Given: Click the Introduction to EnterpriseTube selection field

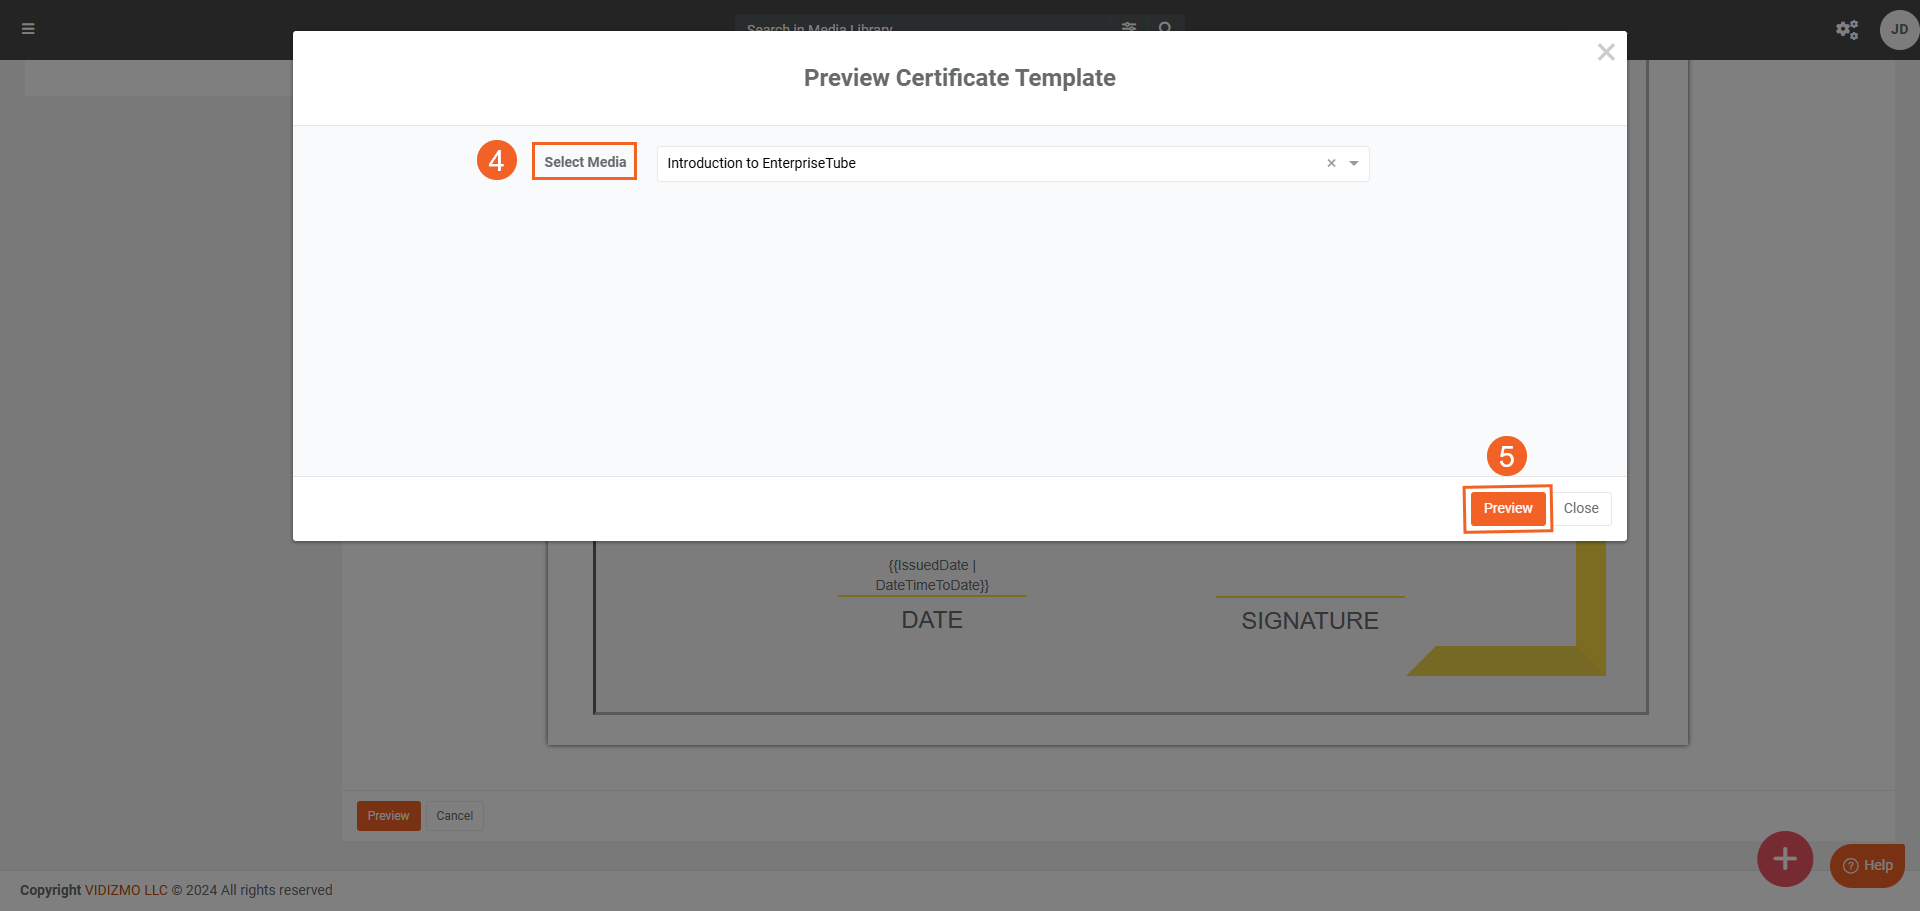Looking at the screenshot, I should click(990, 164).
